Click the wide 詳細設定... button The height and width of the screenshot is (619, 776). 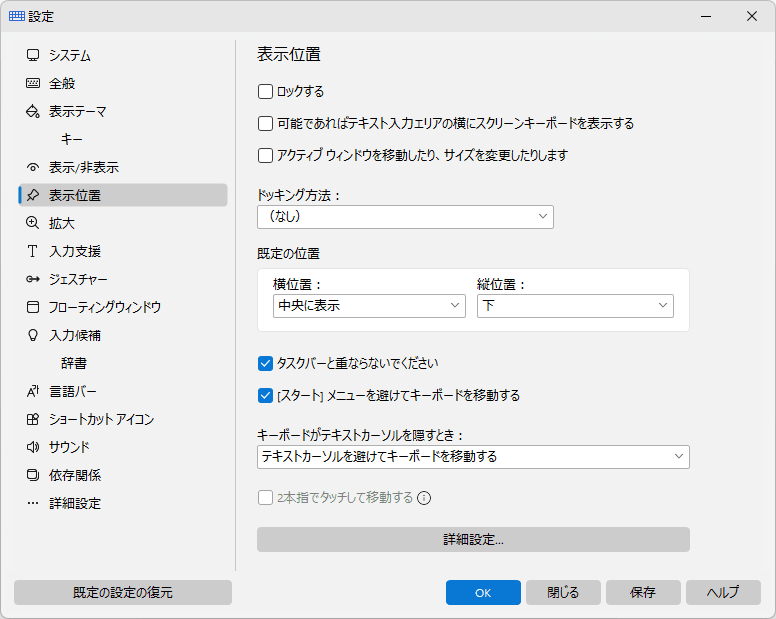point(473,539)
